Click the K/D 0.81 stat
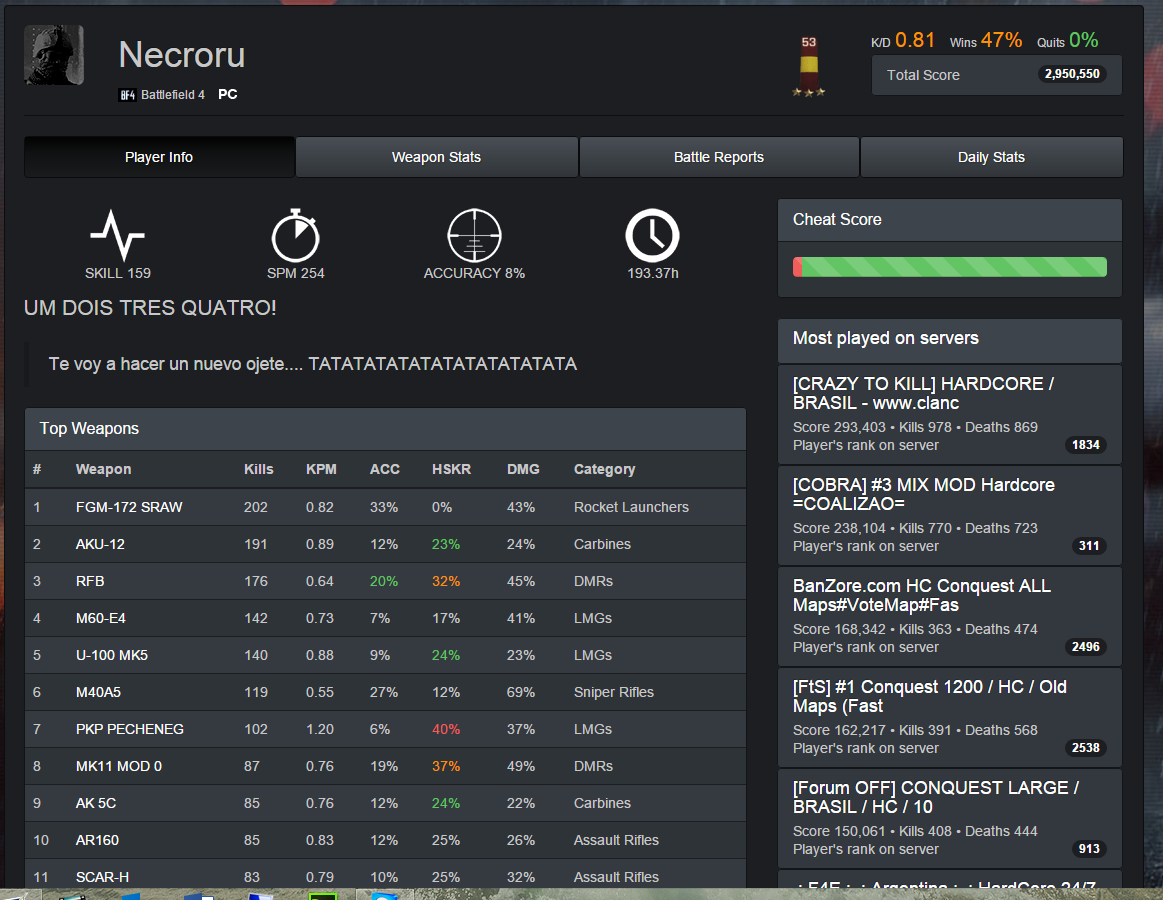The width and height of the screenshot is (1163, 900). point(903,40)
